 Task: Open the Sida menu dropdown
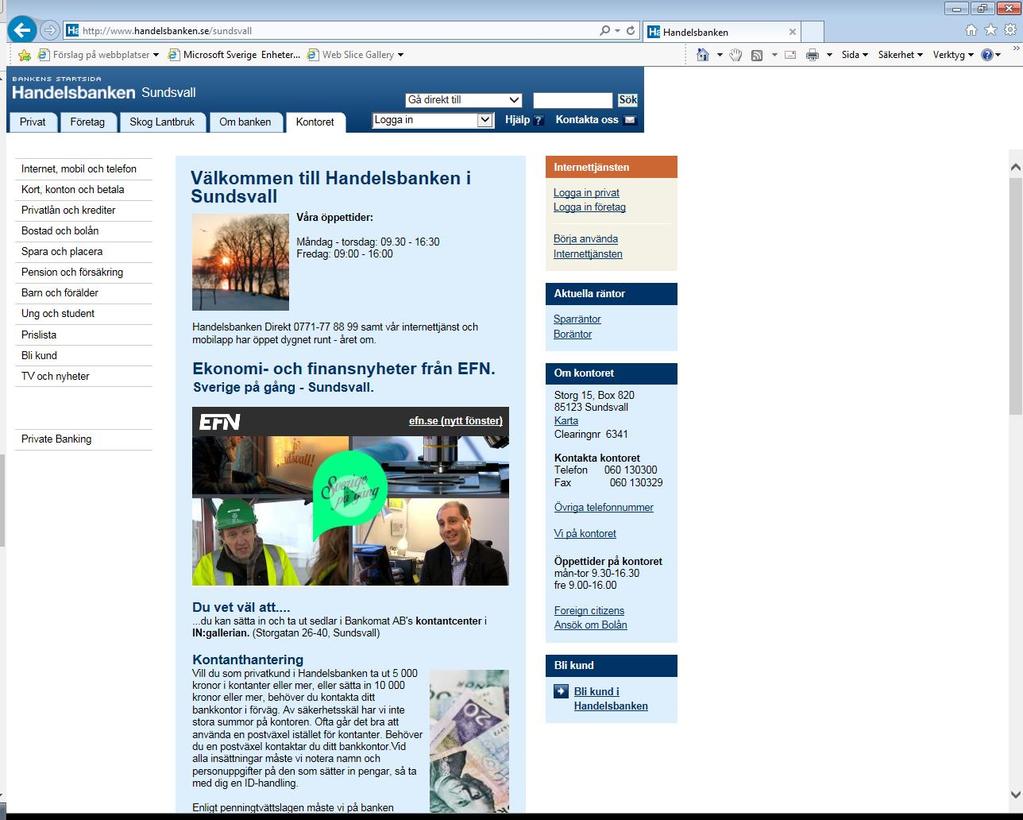click(x=855, y=55)
